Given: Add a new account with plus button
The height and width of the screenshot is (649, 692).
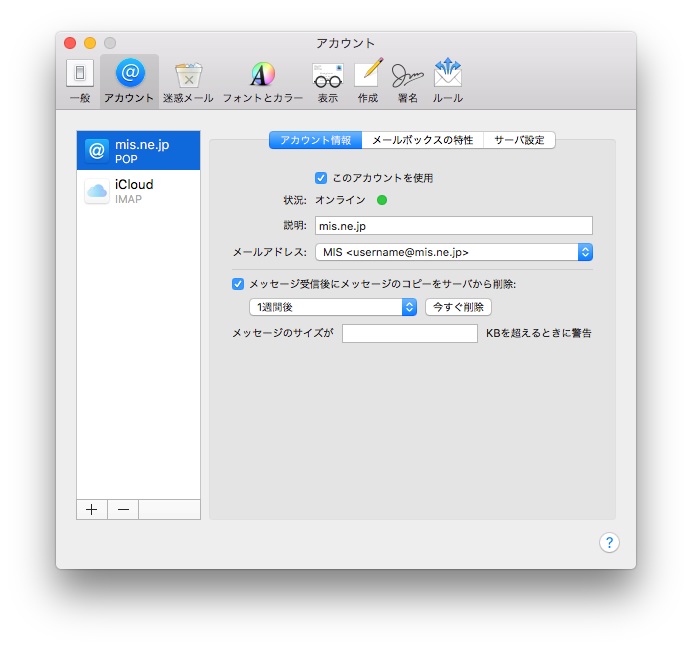Looking at the screenshot, I should tap(92, 510).
